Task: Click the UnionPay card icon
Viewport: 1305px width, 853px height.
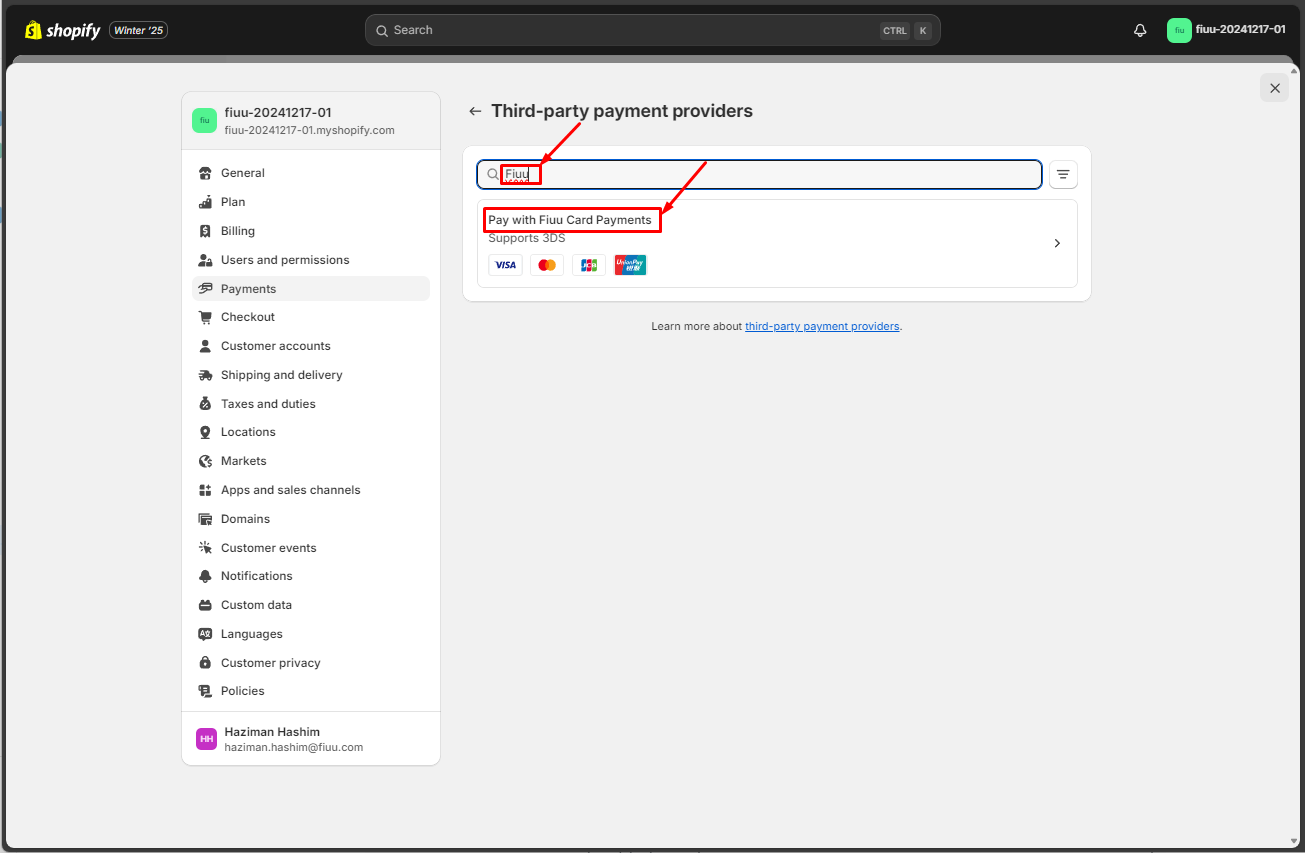Action: click(631, 265)
